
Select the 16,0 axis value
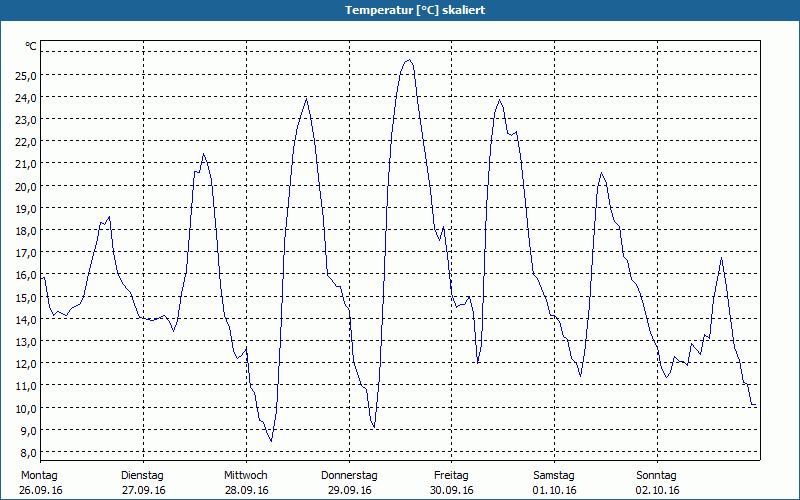(x=26, y=275)
